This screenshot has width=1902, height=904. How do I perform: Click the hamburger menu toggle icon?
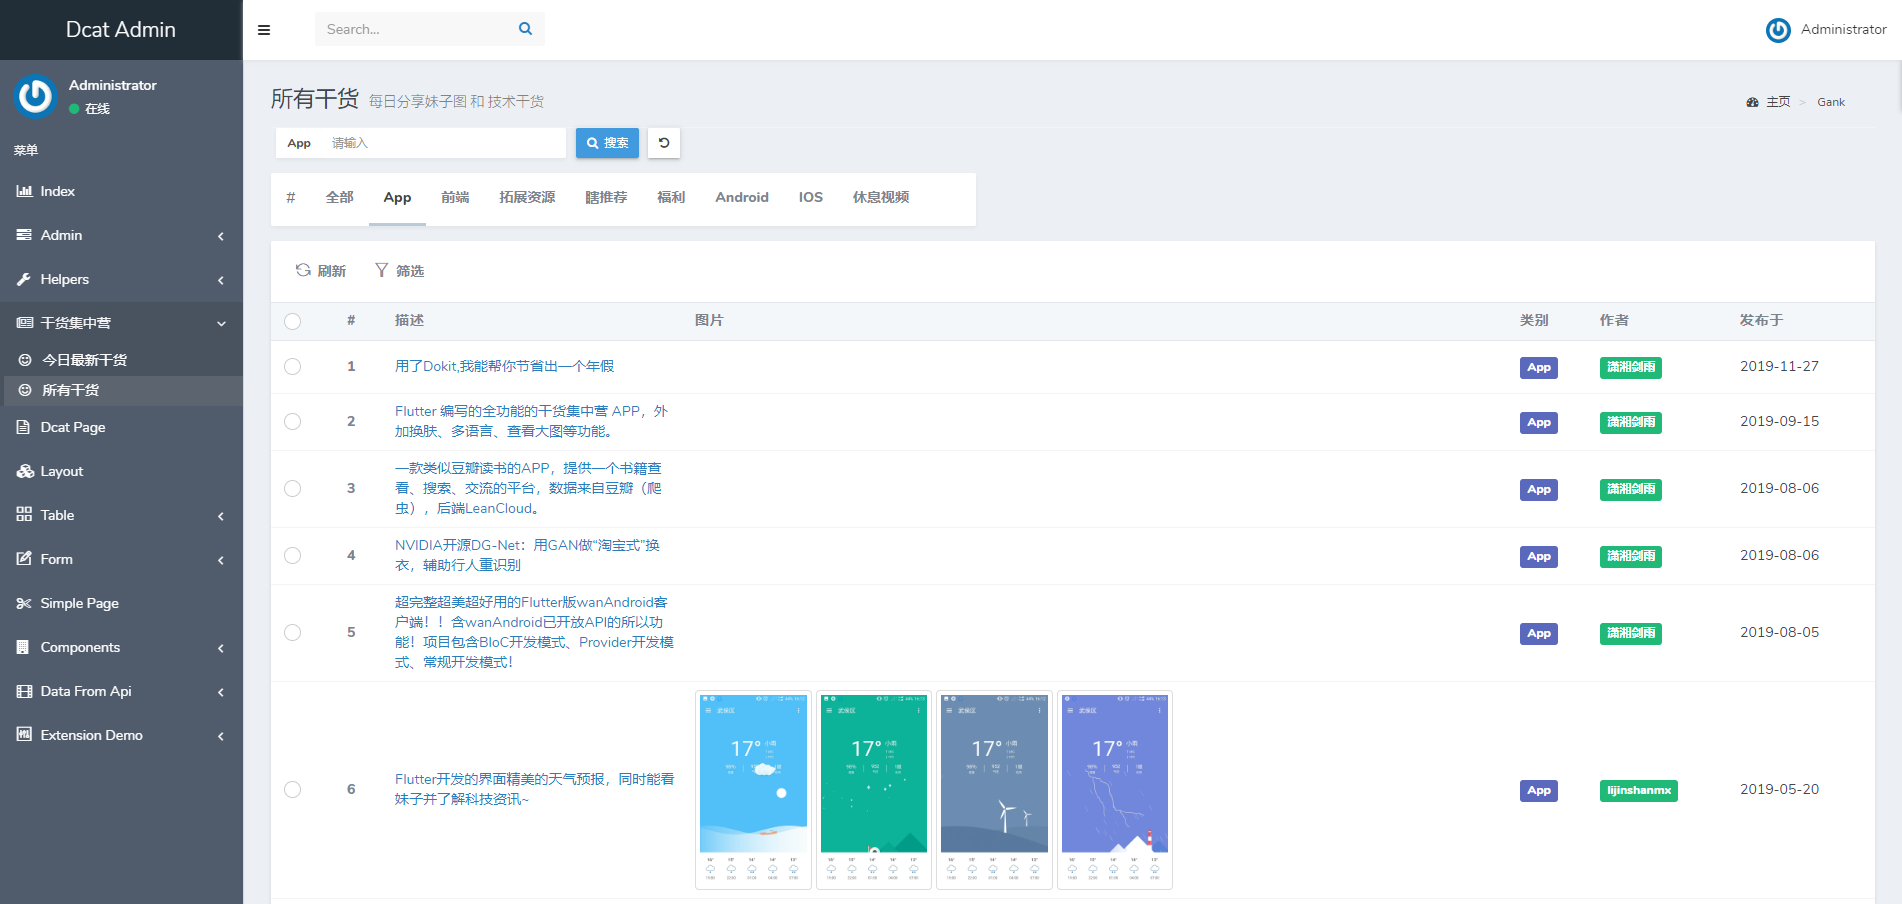coord(264,30)
